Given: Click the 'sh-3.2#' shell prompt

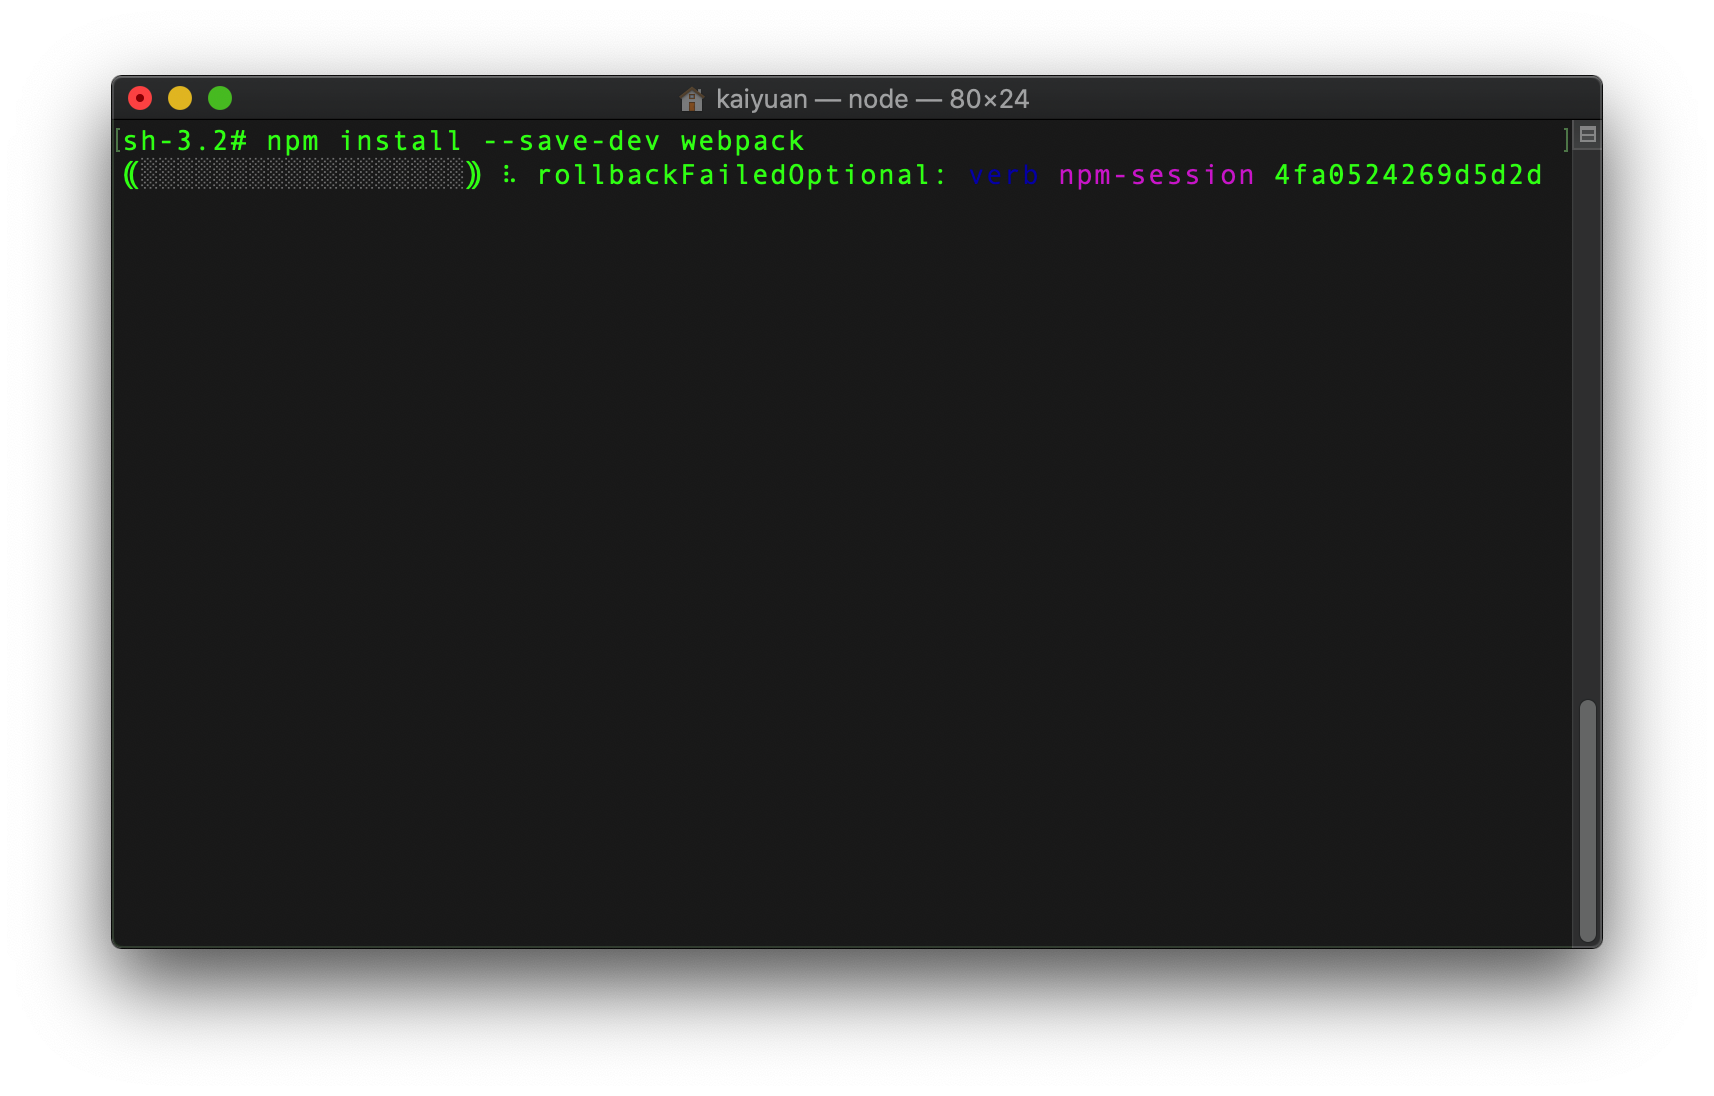Looking at the screenshot, I should click(x=185, y=141).
